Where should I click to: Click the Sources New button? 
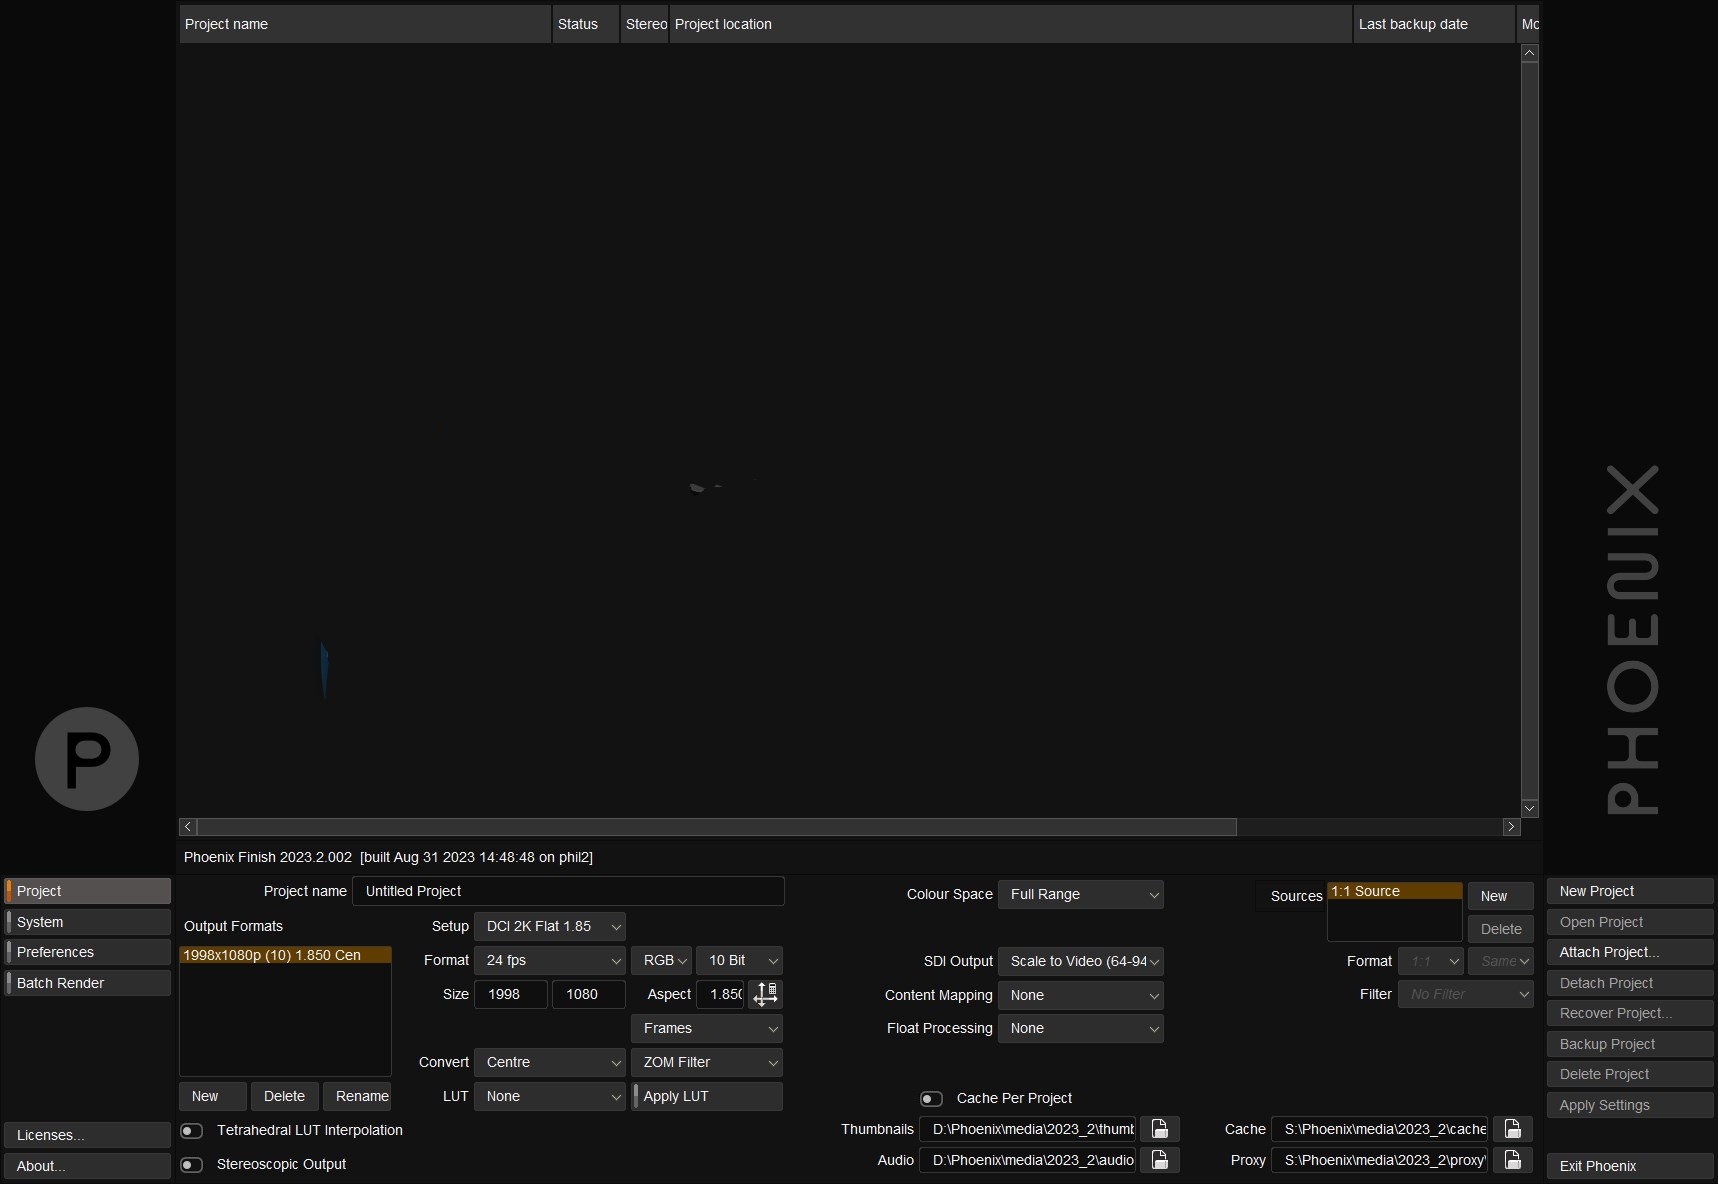tap(1501, 896)
